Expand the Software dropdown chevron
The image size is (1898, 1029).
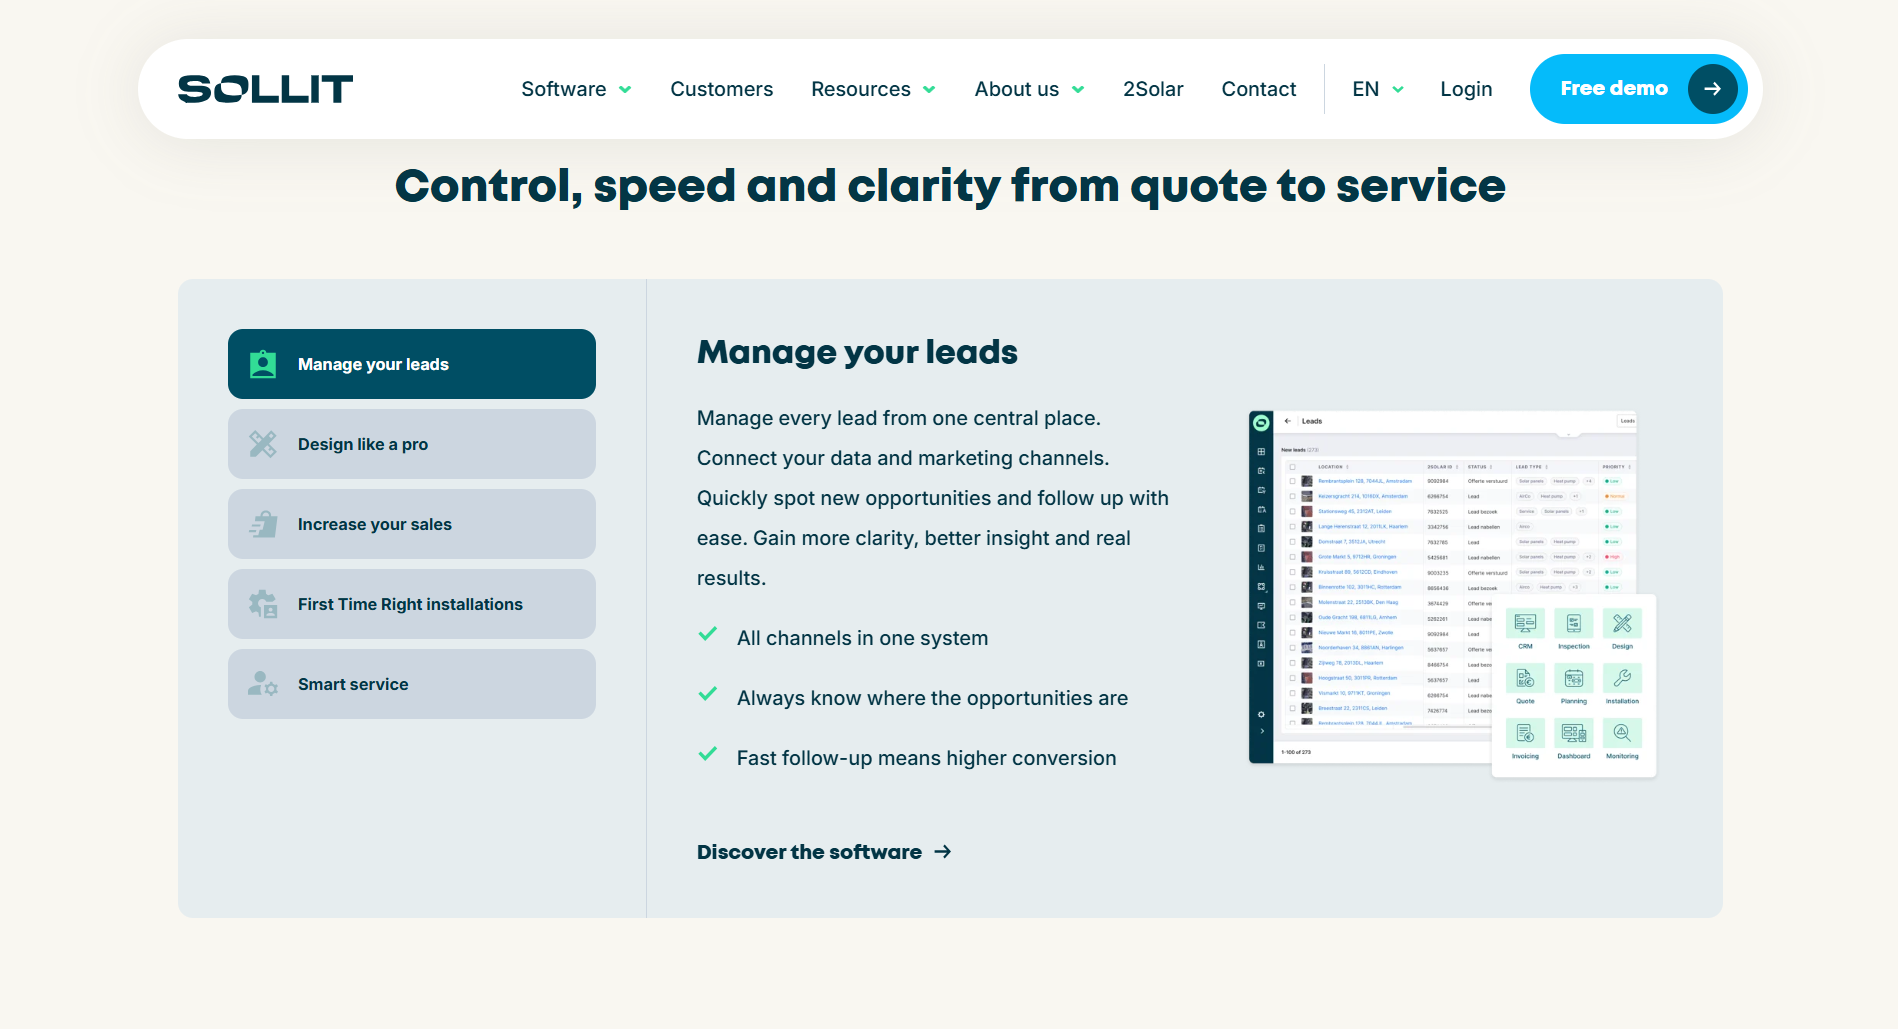[625, 90]
